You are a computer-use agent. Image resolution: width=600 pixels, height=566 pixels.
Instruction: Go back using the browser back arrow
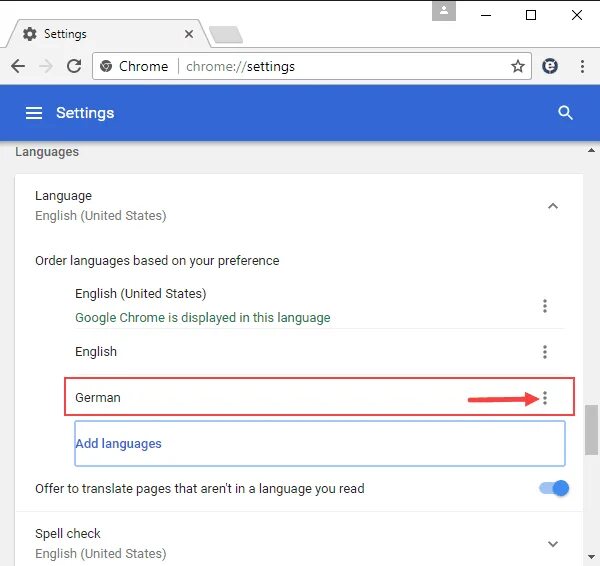click(18, 66)
